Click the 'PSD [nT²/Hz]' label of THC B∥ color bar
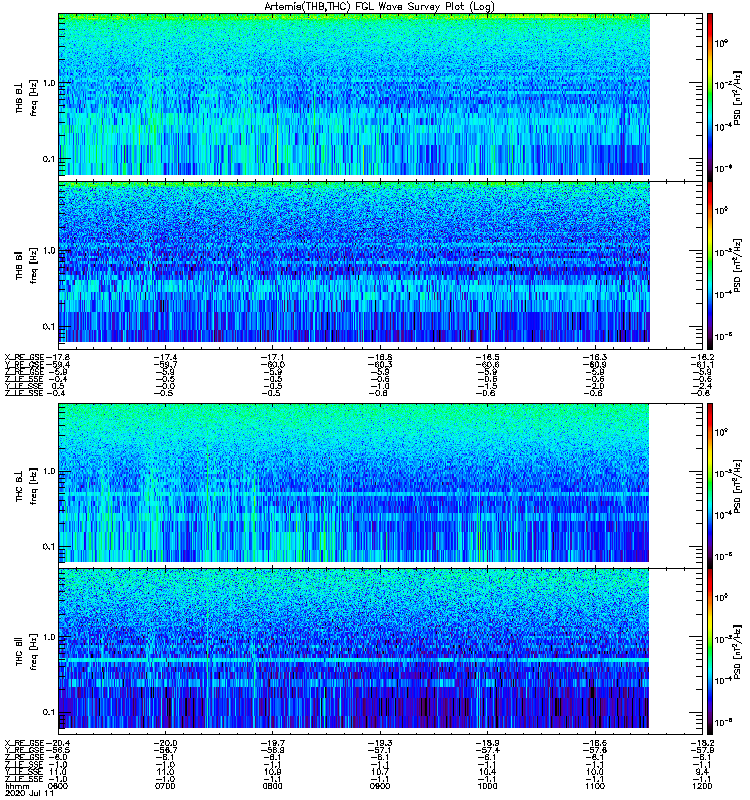 tap(738, 652)
